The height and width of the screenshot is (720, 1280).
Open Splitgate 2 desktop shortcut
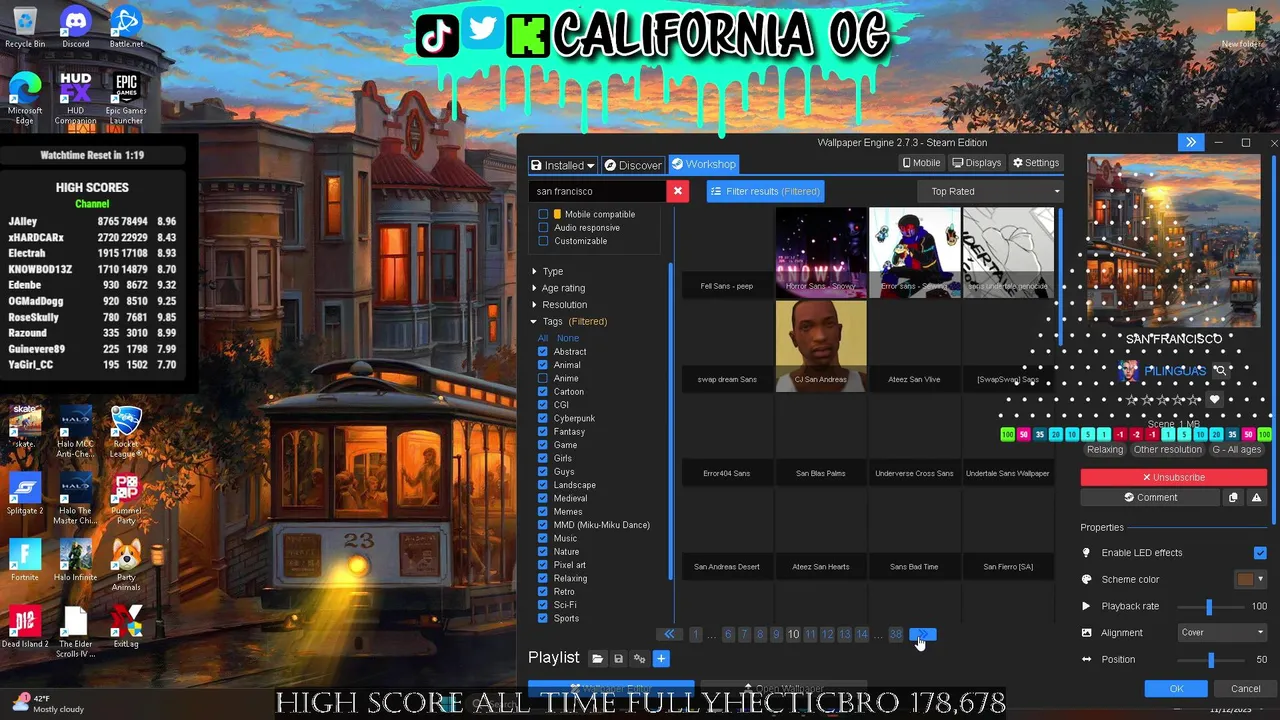[25, 496]
